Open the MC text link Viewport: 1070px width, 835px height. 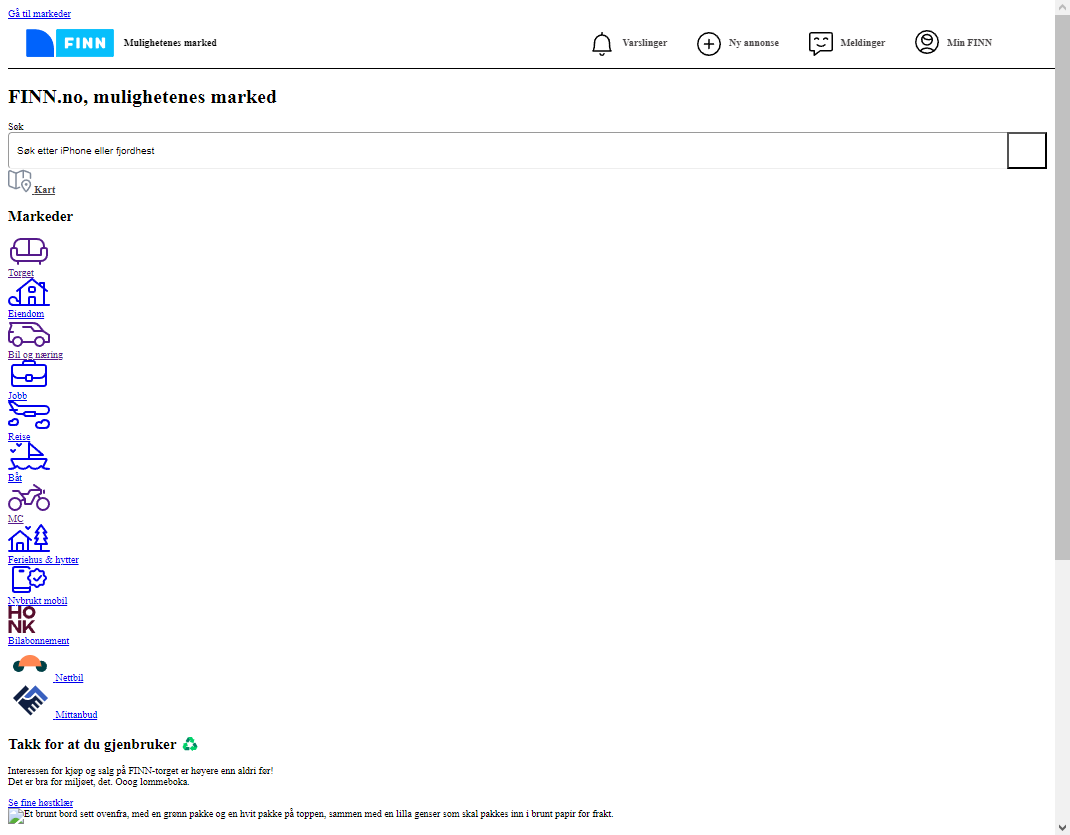click(x=16, y=519)
